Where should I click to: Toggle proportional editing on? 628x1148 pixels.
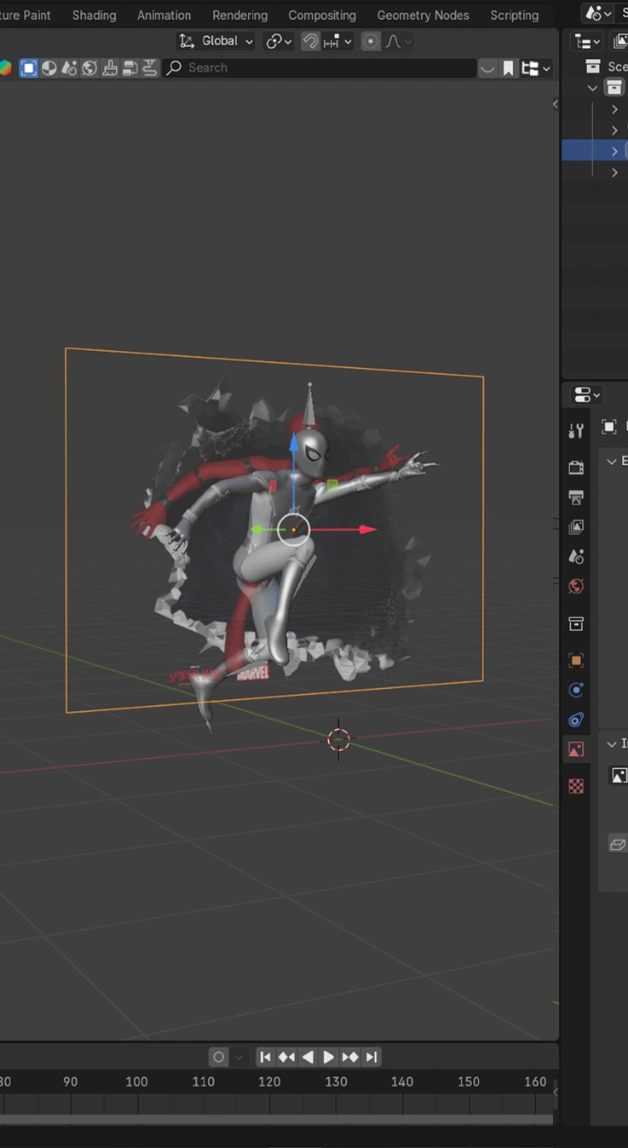pyautogui.click(x=371, y=42)
